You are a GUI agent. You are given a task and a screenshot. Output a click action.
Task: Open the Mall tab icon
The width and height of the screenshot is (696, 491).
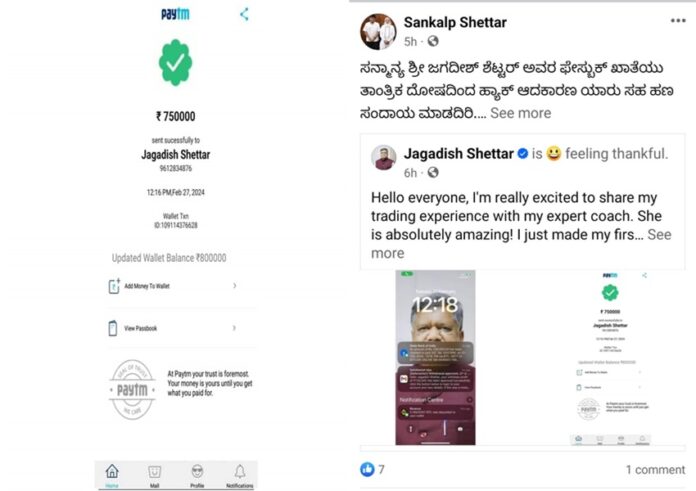154,475
